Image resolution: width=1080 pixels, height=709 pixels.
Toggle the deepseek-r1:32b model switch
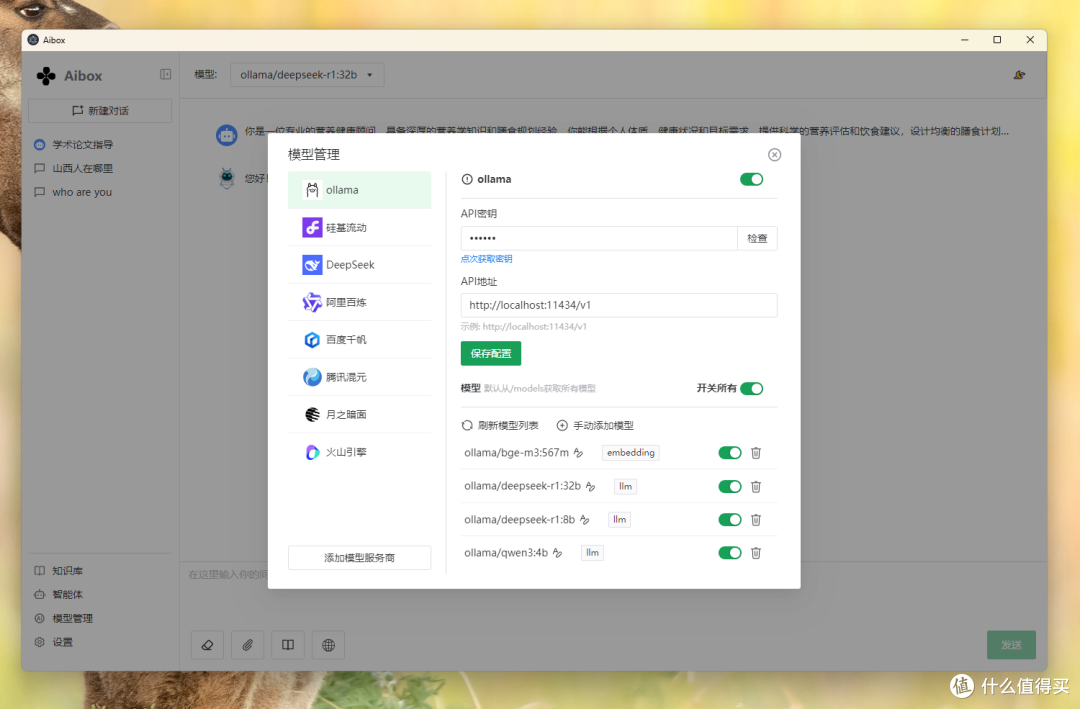(x=729, y=486)
